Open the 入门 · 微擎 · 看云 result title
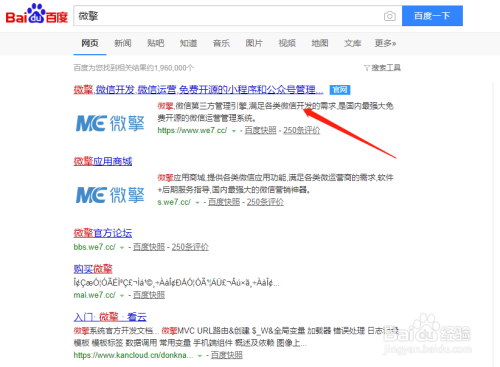The image size is (500, 367). [110, 317]
